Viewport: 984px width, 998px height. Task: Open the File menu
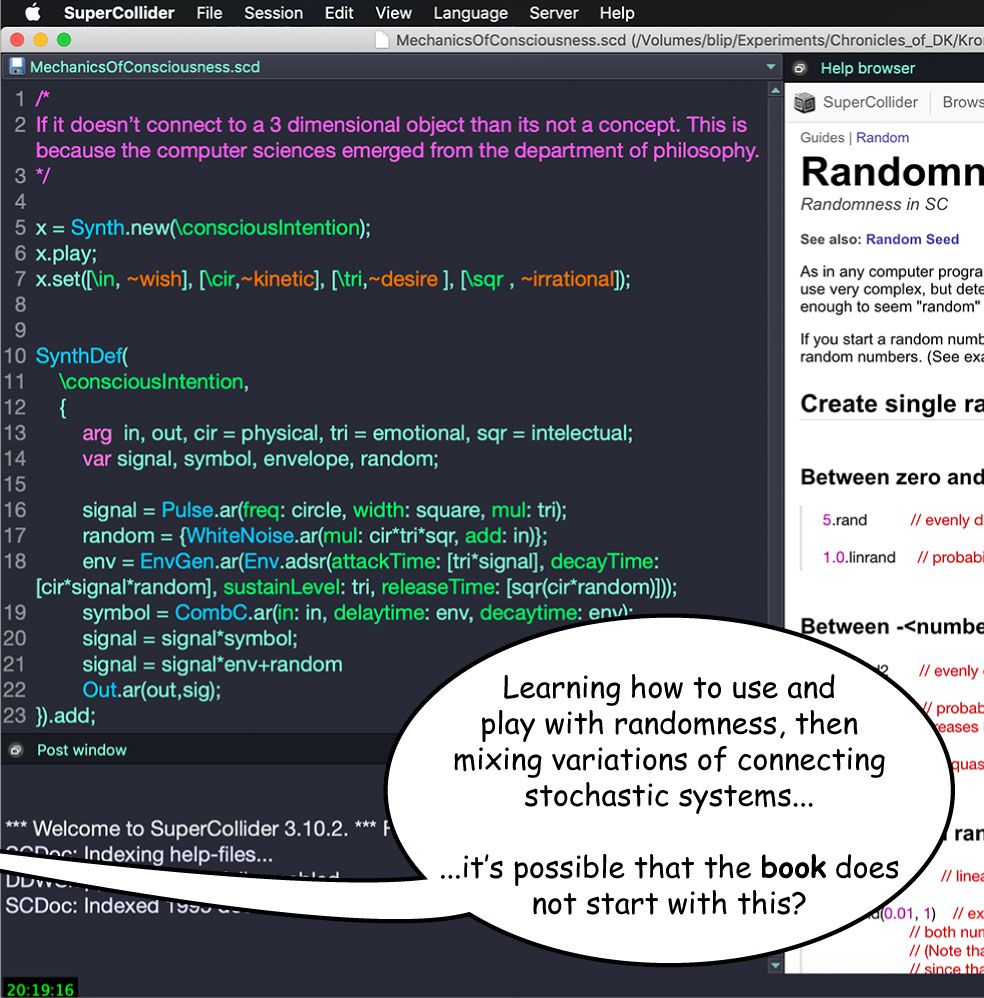[209, 13]
